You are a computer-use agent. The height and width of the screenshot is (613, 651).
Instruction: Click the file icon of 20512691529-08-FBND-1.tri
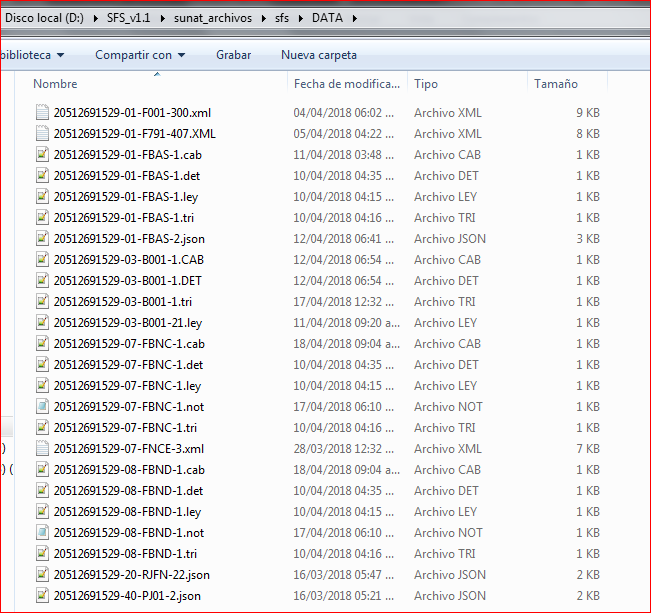42,554
